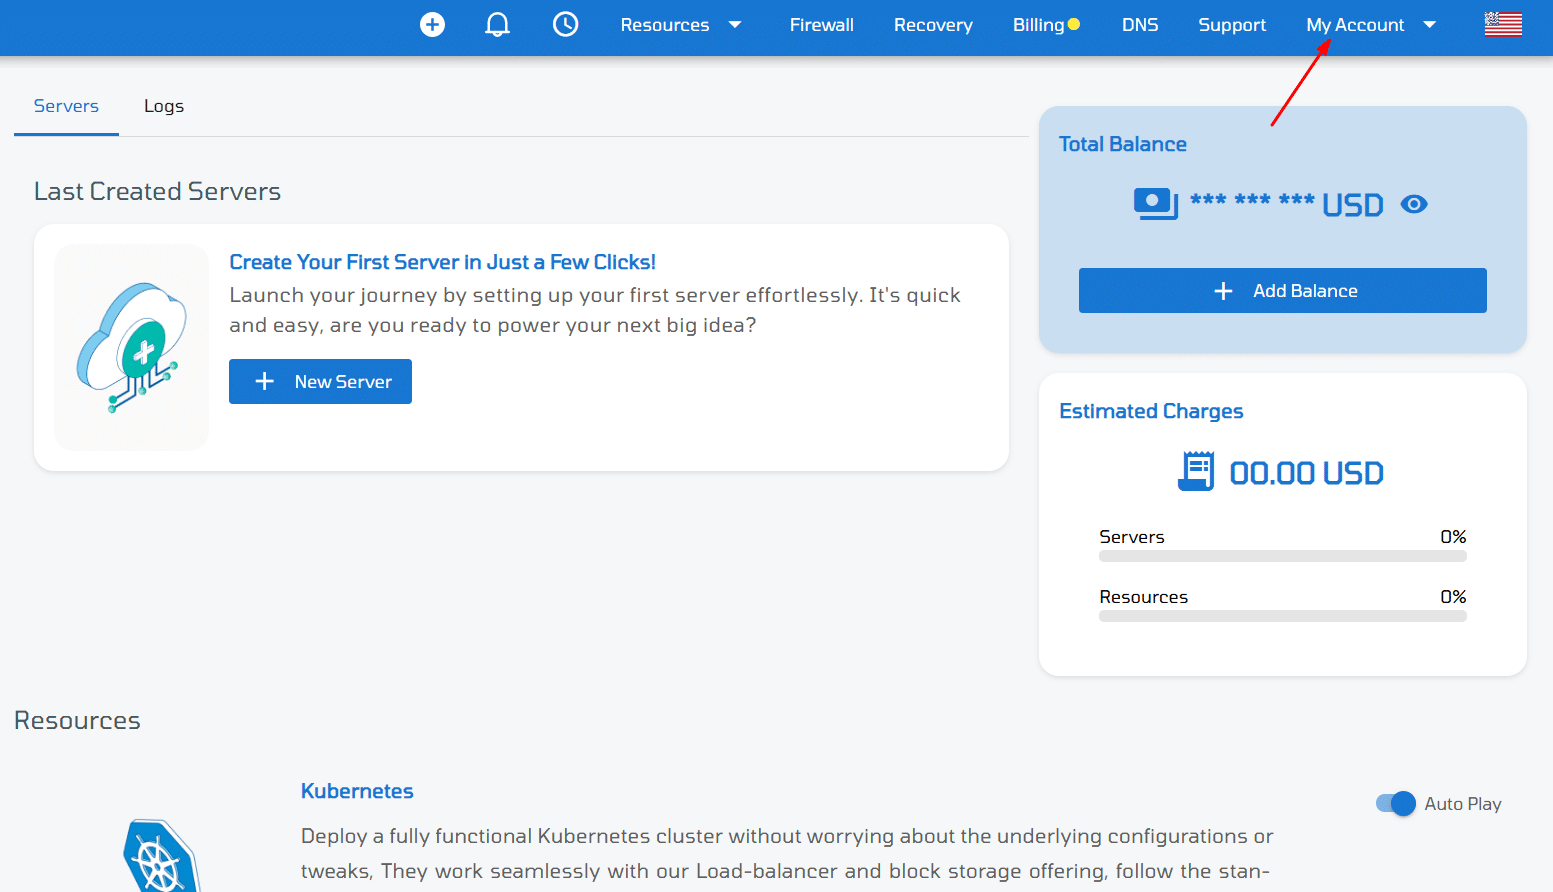Screen dimensions: 1553x892
Task: Click the 'Last Created Servers' heading
Action: click(157, 191)
